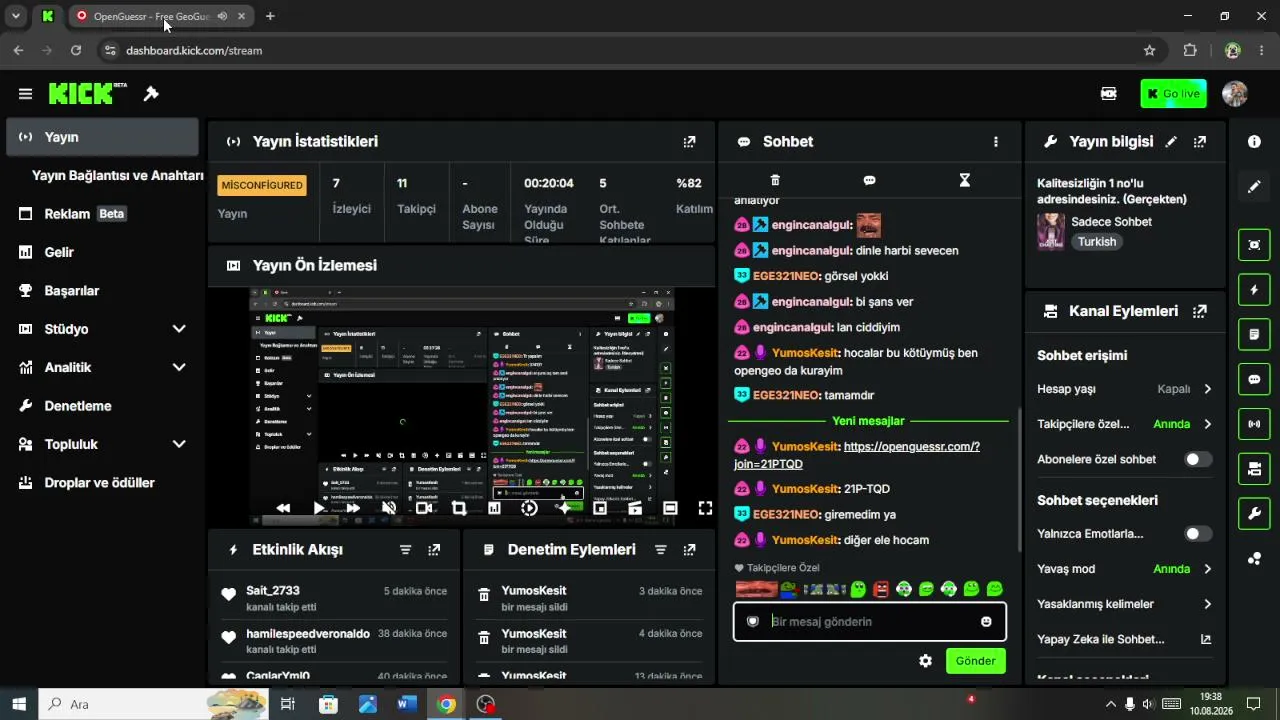Toggle the activity feed lightning panel in the right sidebar

[1254, 290]
